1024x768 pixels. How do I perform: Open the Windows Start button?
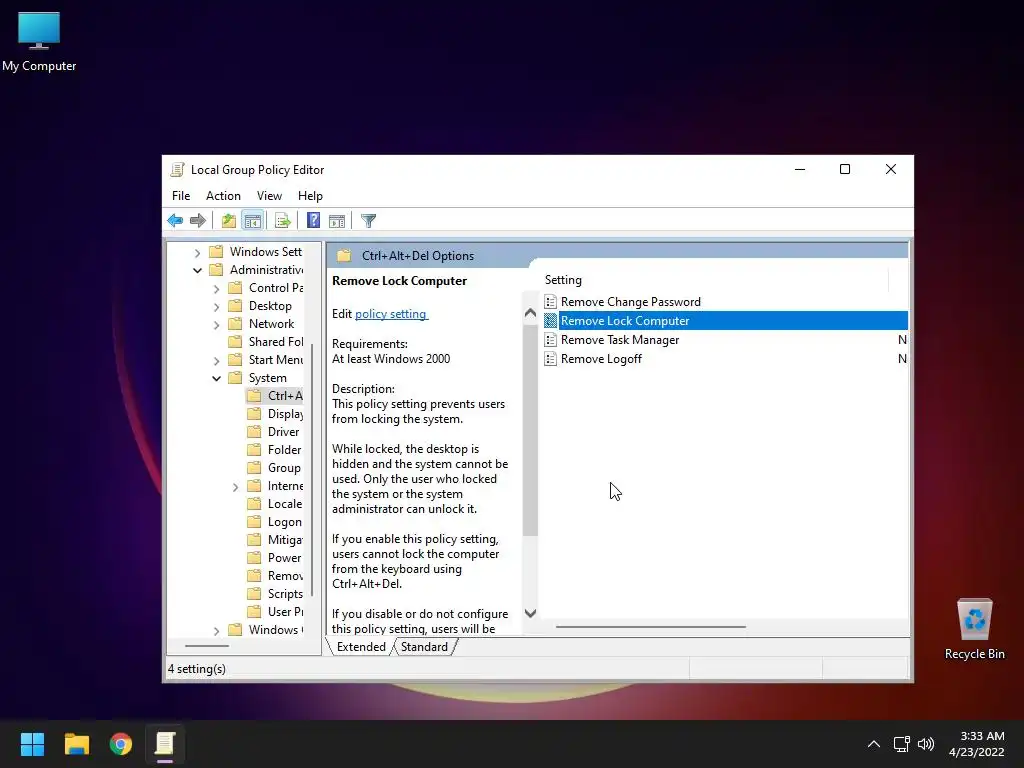(x=32, y=744)
